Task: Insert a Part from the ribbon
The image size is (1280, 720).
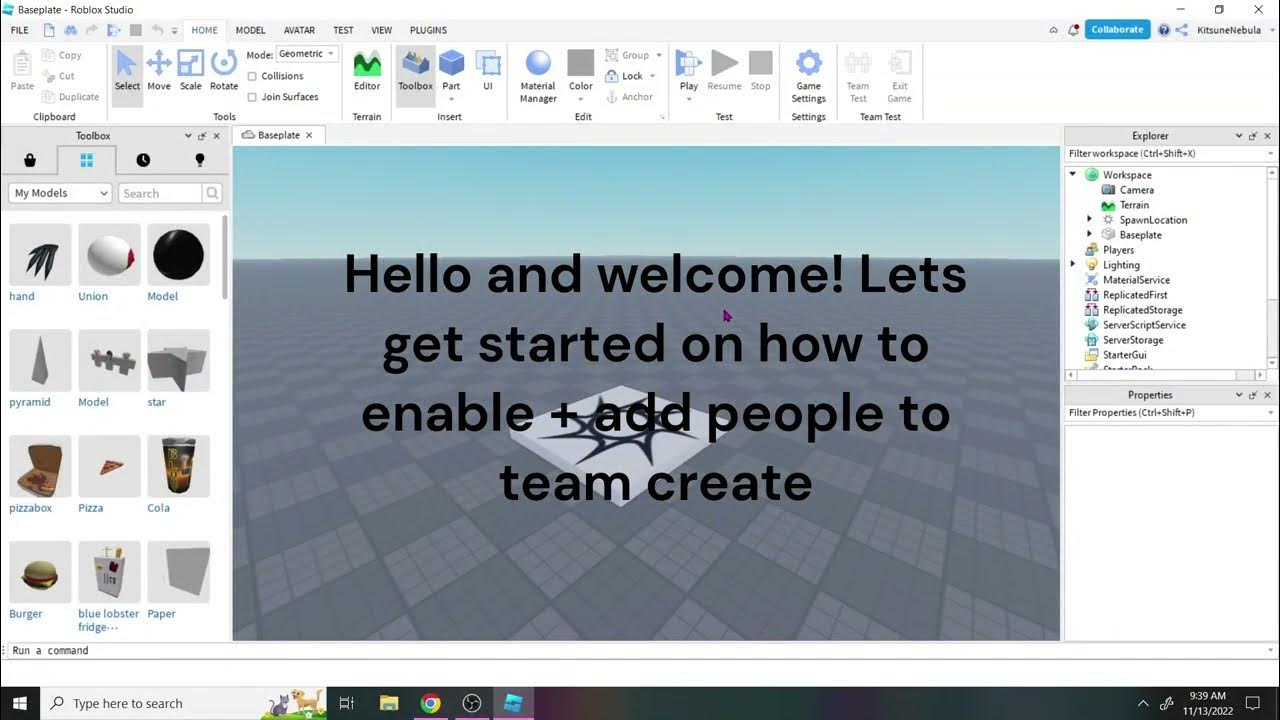Action: [452, 70]
